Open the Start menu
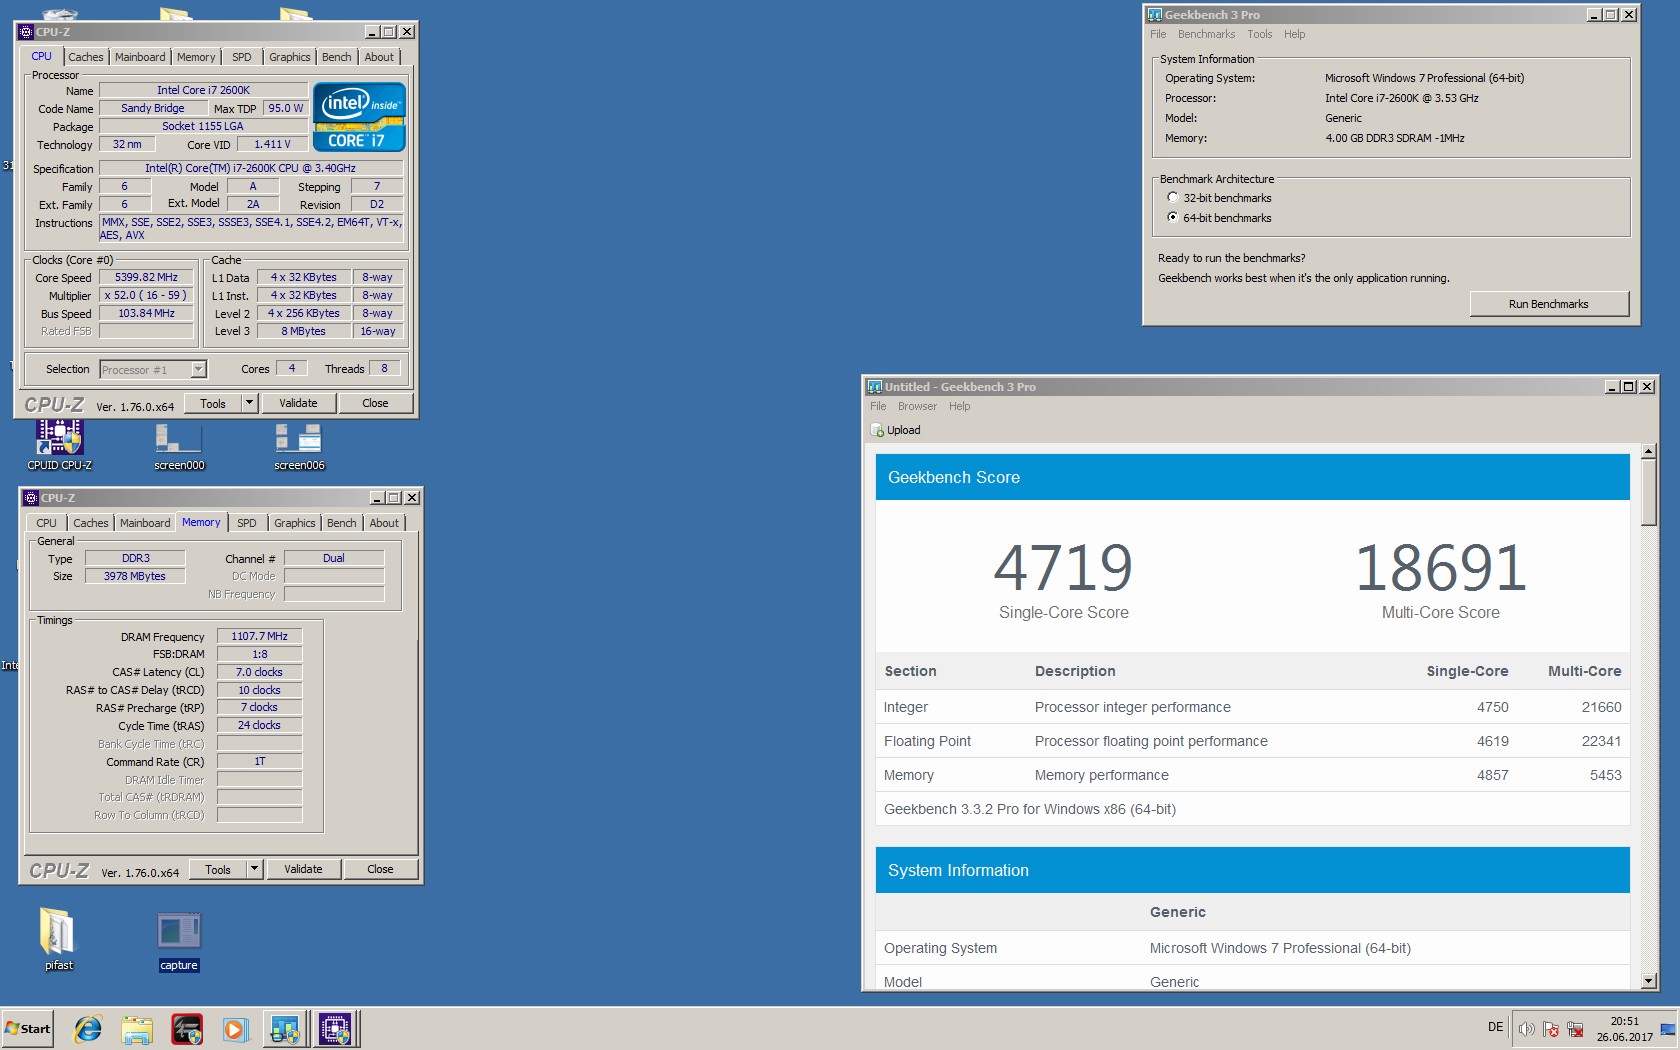This screenshot has width=1680, height=1050. point(27,1028)
